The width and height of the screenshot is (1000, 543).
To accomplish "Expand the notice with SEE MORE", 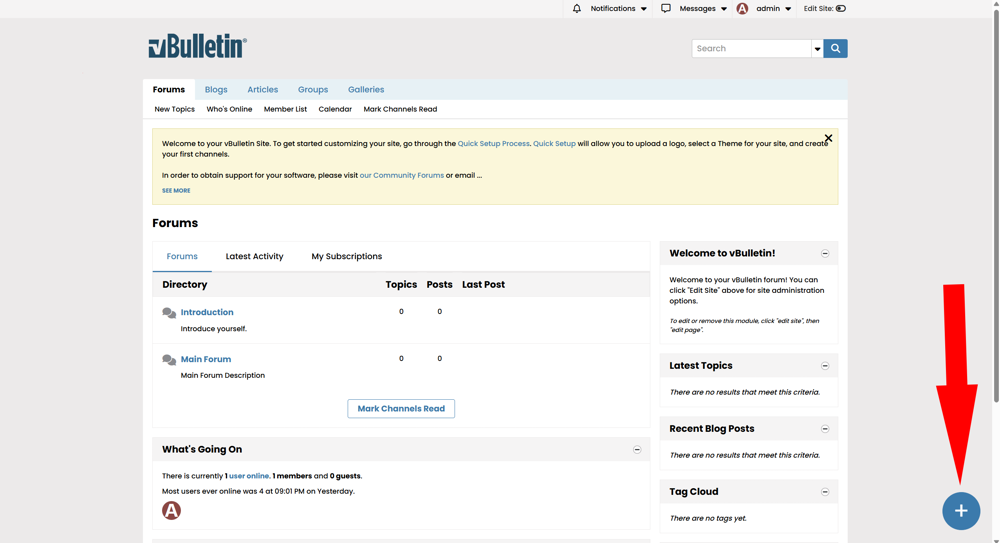I will tap(176, 190).
